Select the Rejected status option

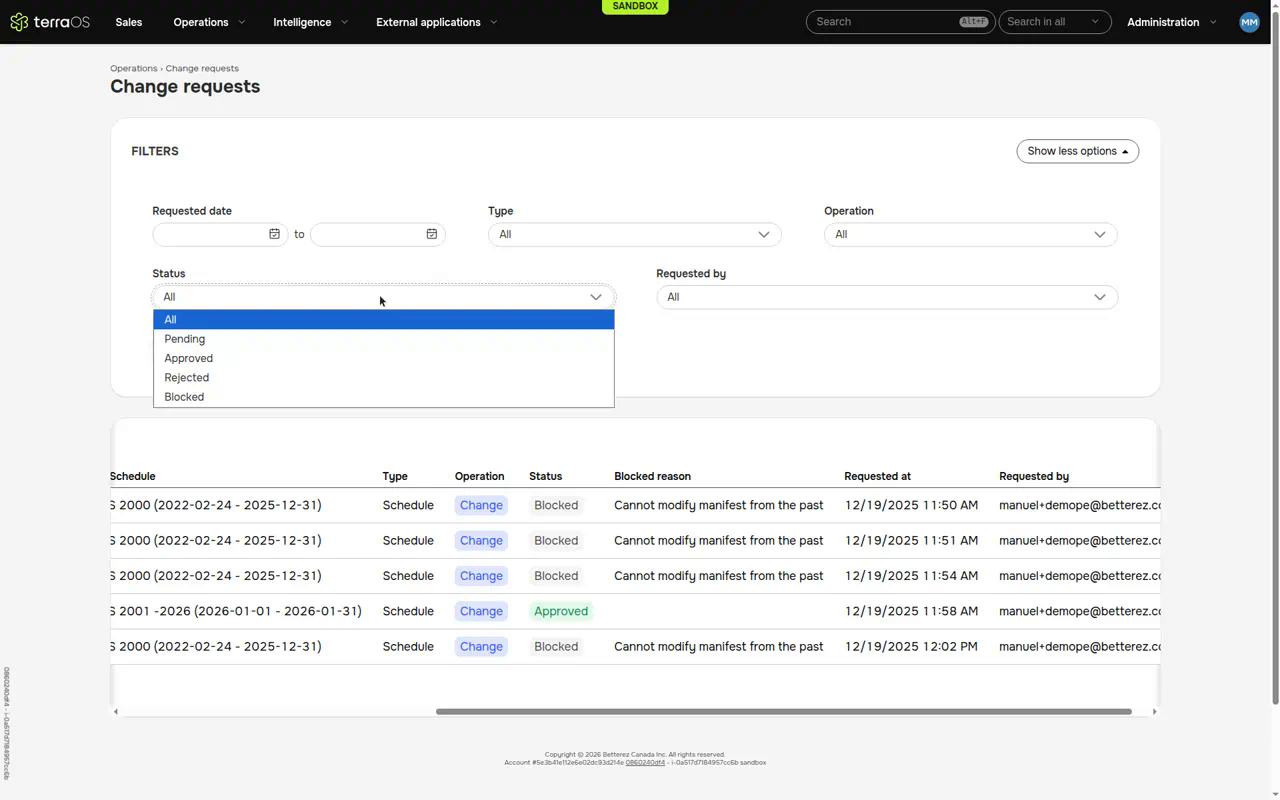click(384, 378)
